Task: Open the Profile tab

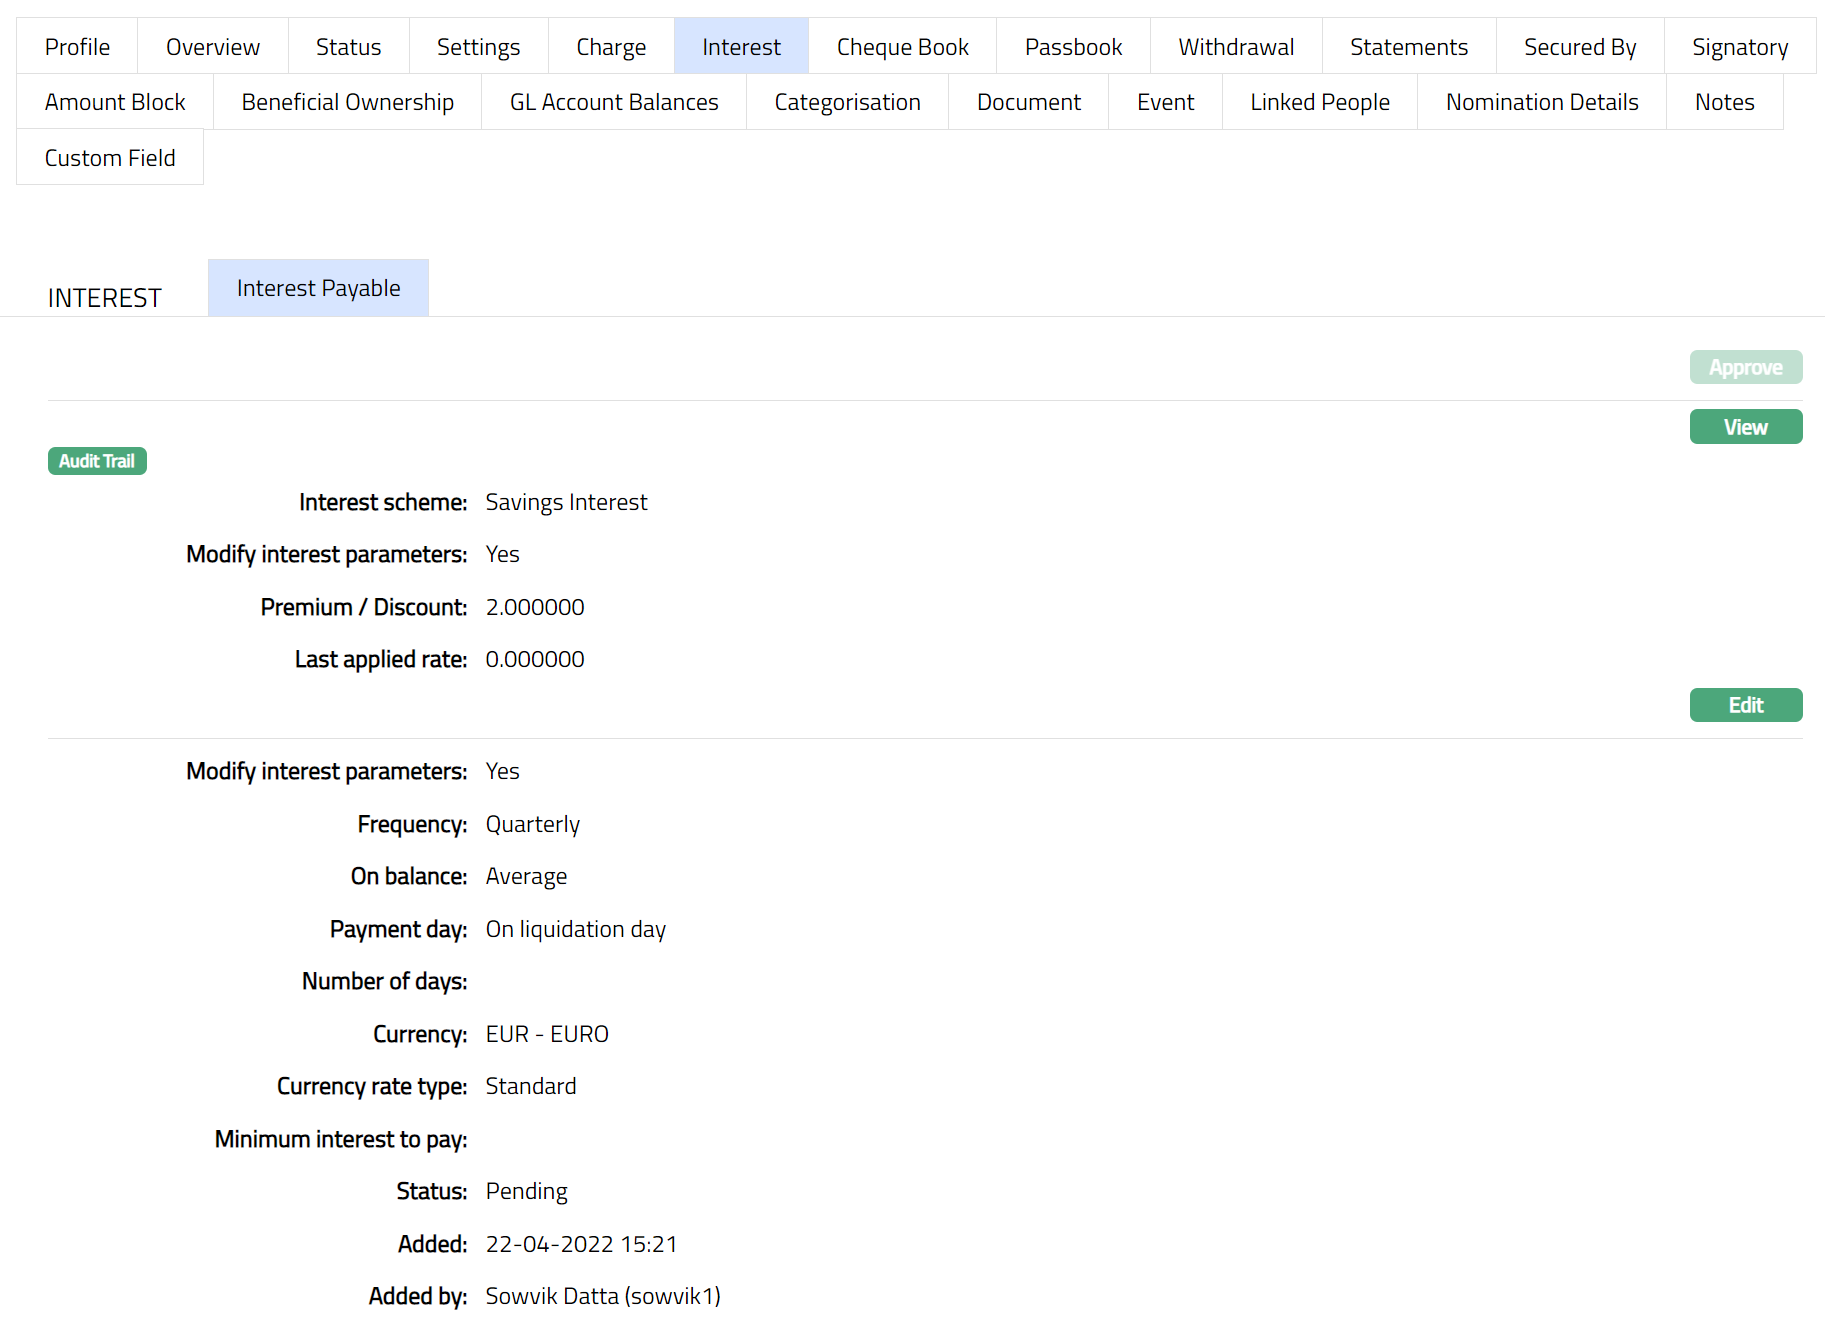Action: coord(77,47)
